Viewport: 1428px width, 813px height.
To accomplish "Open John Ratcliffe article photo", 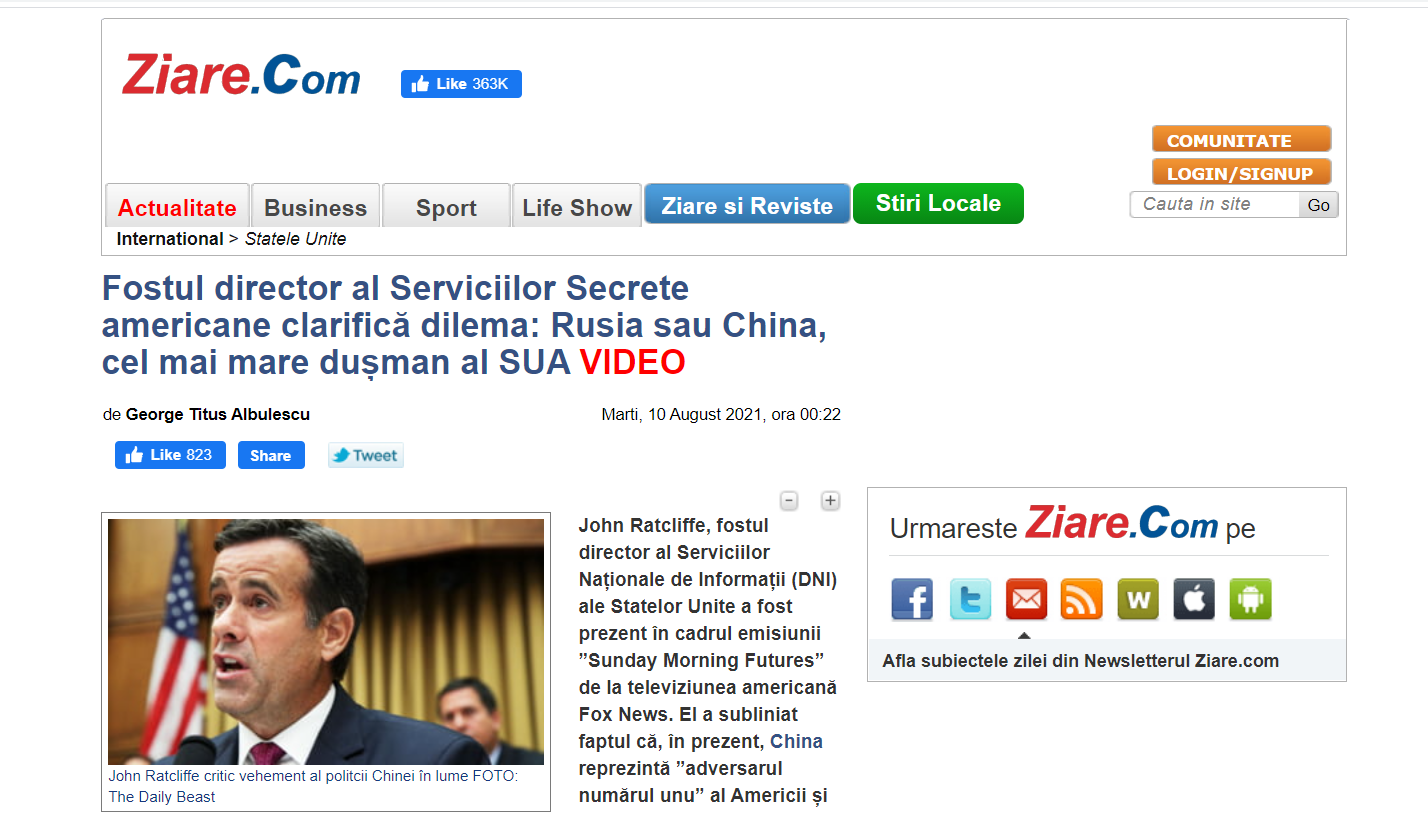I will tap(326, 642).
